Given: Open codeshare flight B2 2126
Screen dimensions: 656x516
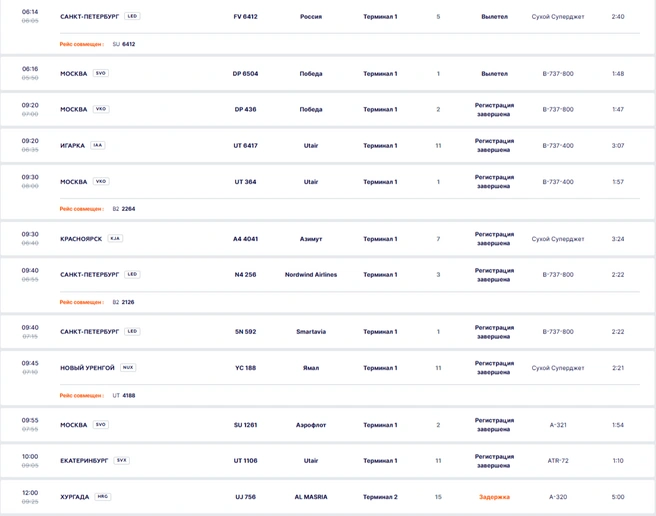Looking at the screenshot, I should point(123,302).
